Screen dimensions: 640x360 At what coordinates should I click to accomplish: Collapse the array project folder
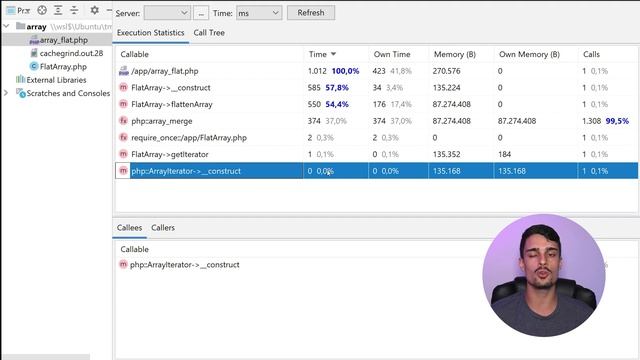(6, 26)
